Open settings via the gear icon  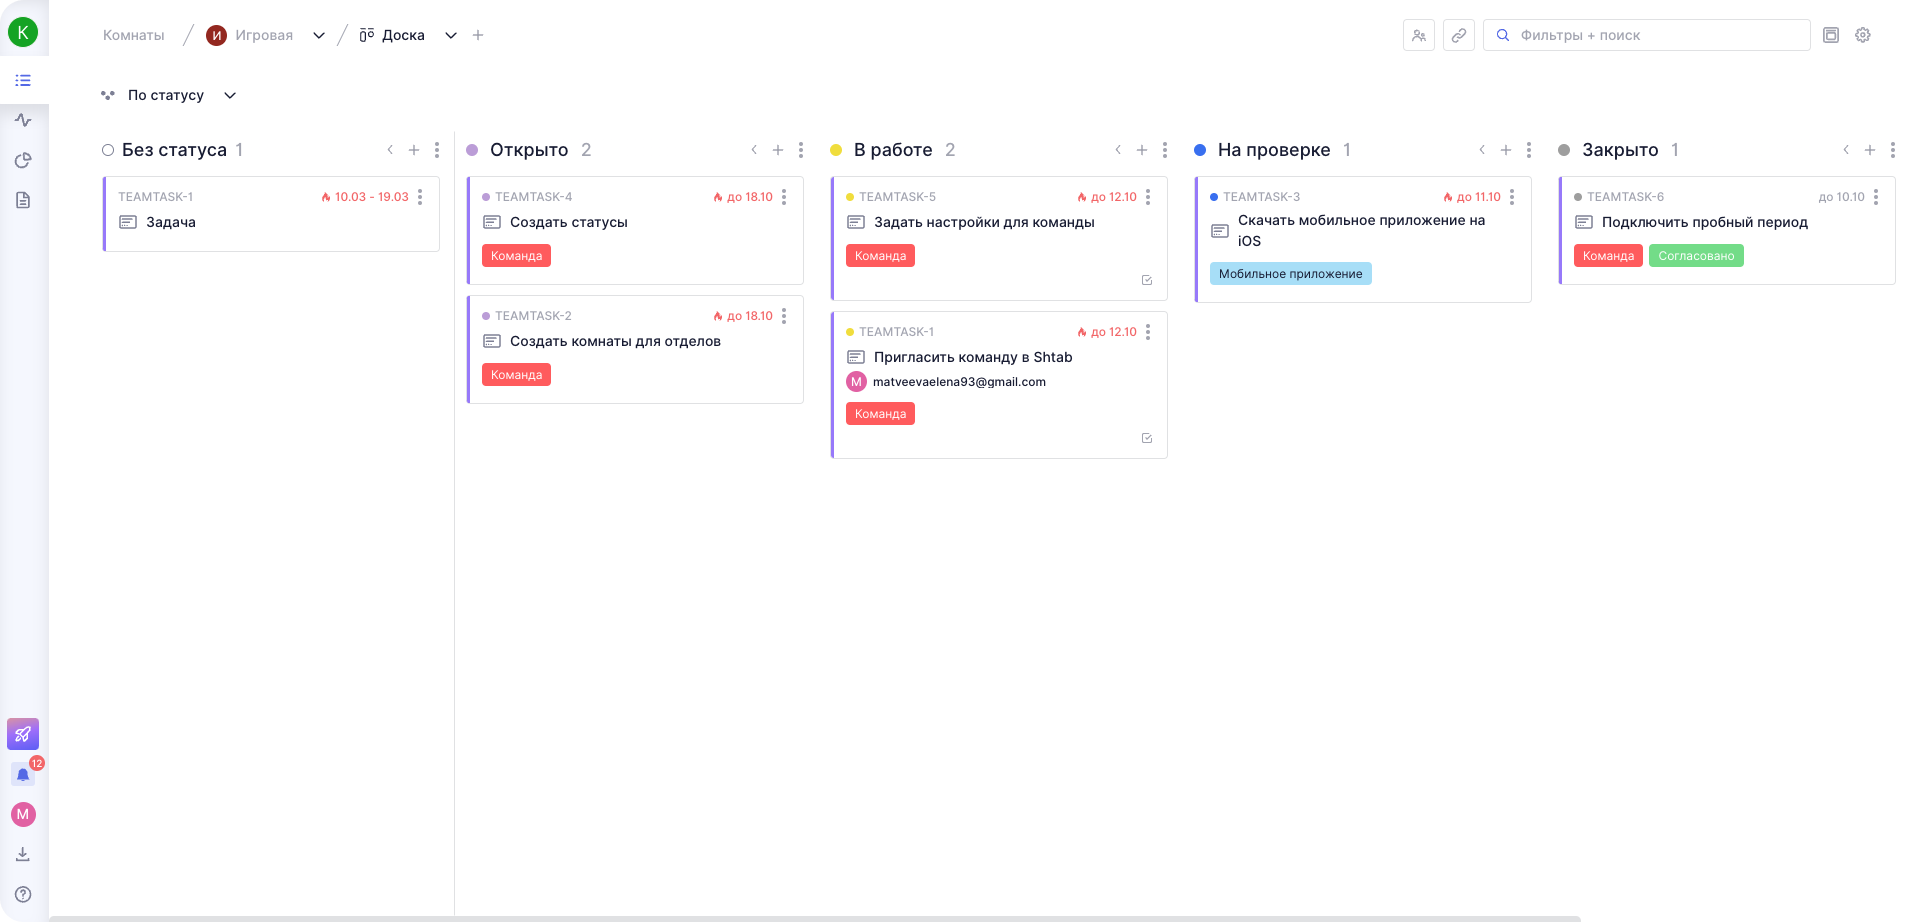(1862, 34)
